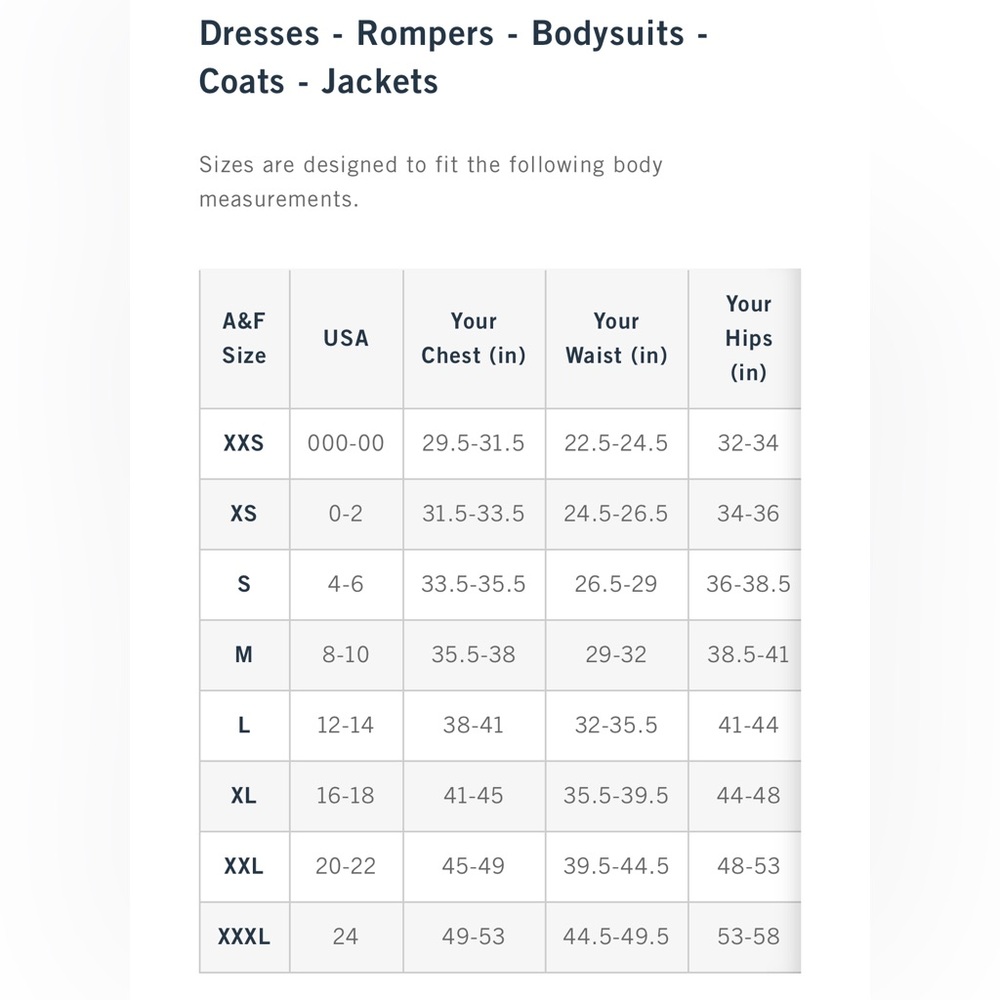Viewport: 1000px width, 1000px height.
Task: Click the XXXL size row label
Action: point(244,937)
